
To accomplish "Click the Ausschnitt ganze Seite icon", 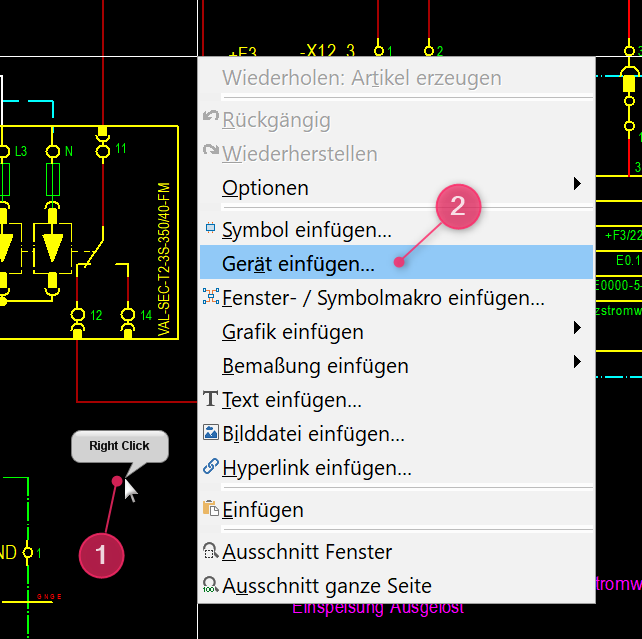I will coord(210,586).
